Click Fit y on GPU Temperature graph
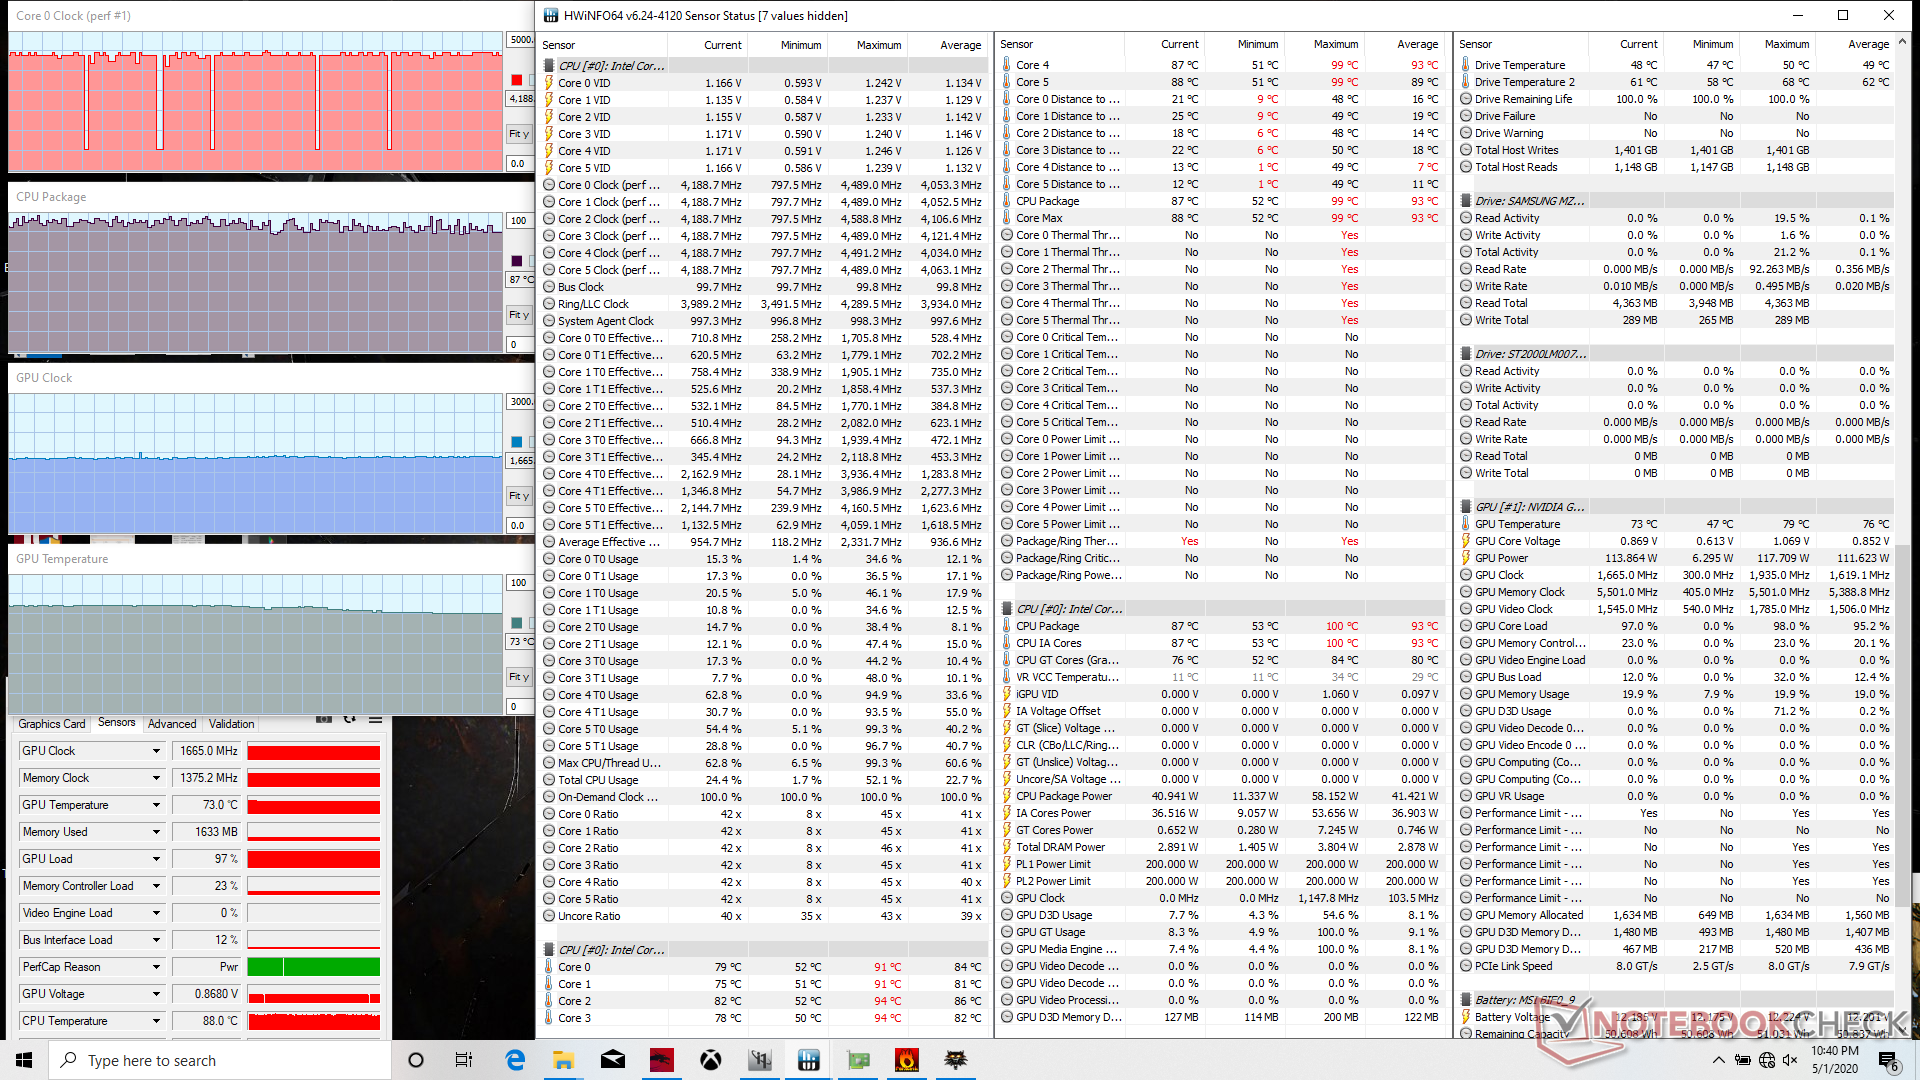This screenshot has height=1080, width=1920. click(519, 677)
